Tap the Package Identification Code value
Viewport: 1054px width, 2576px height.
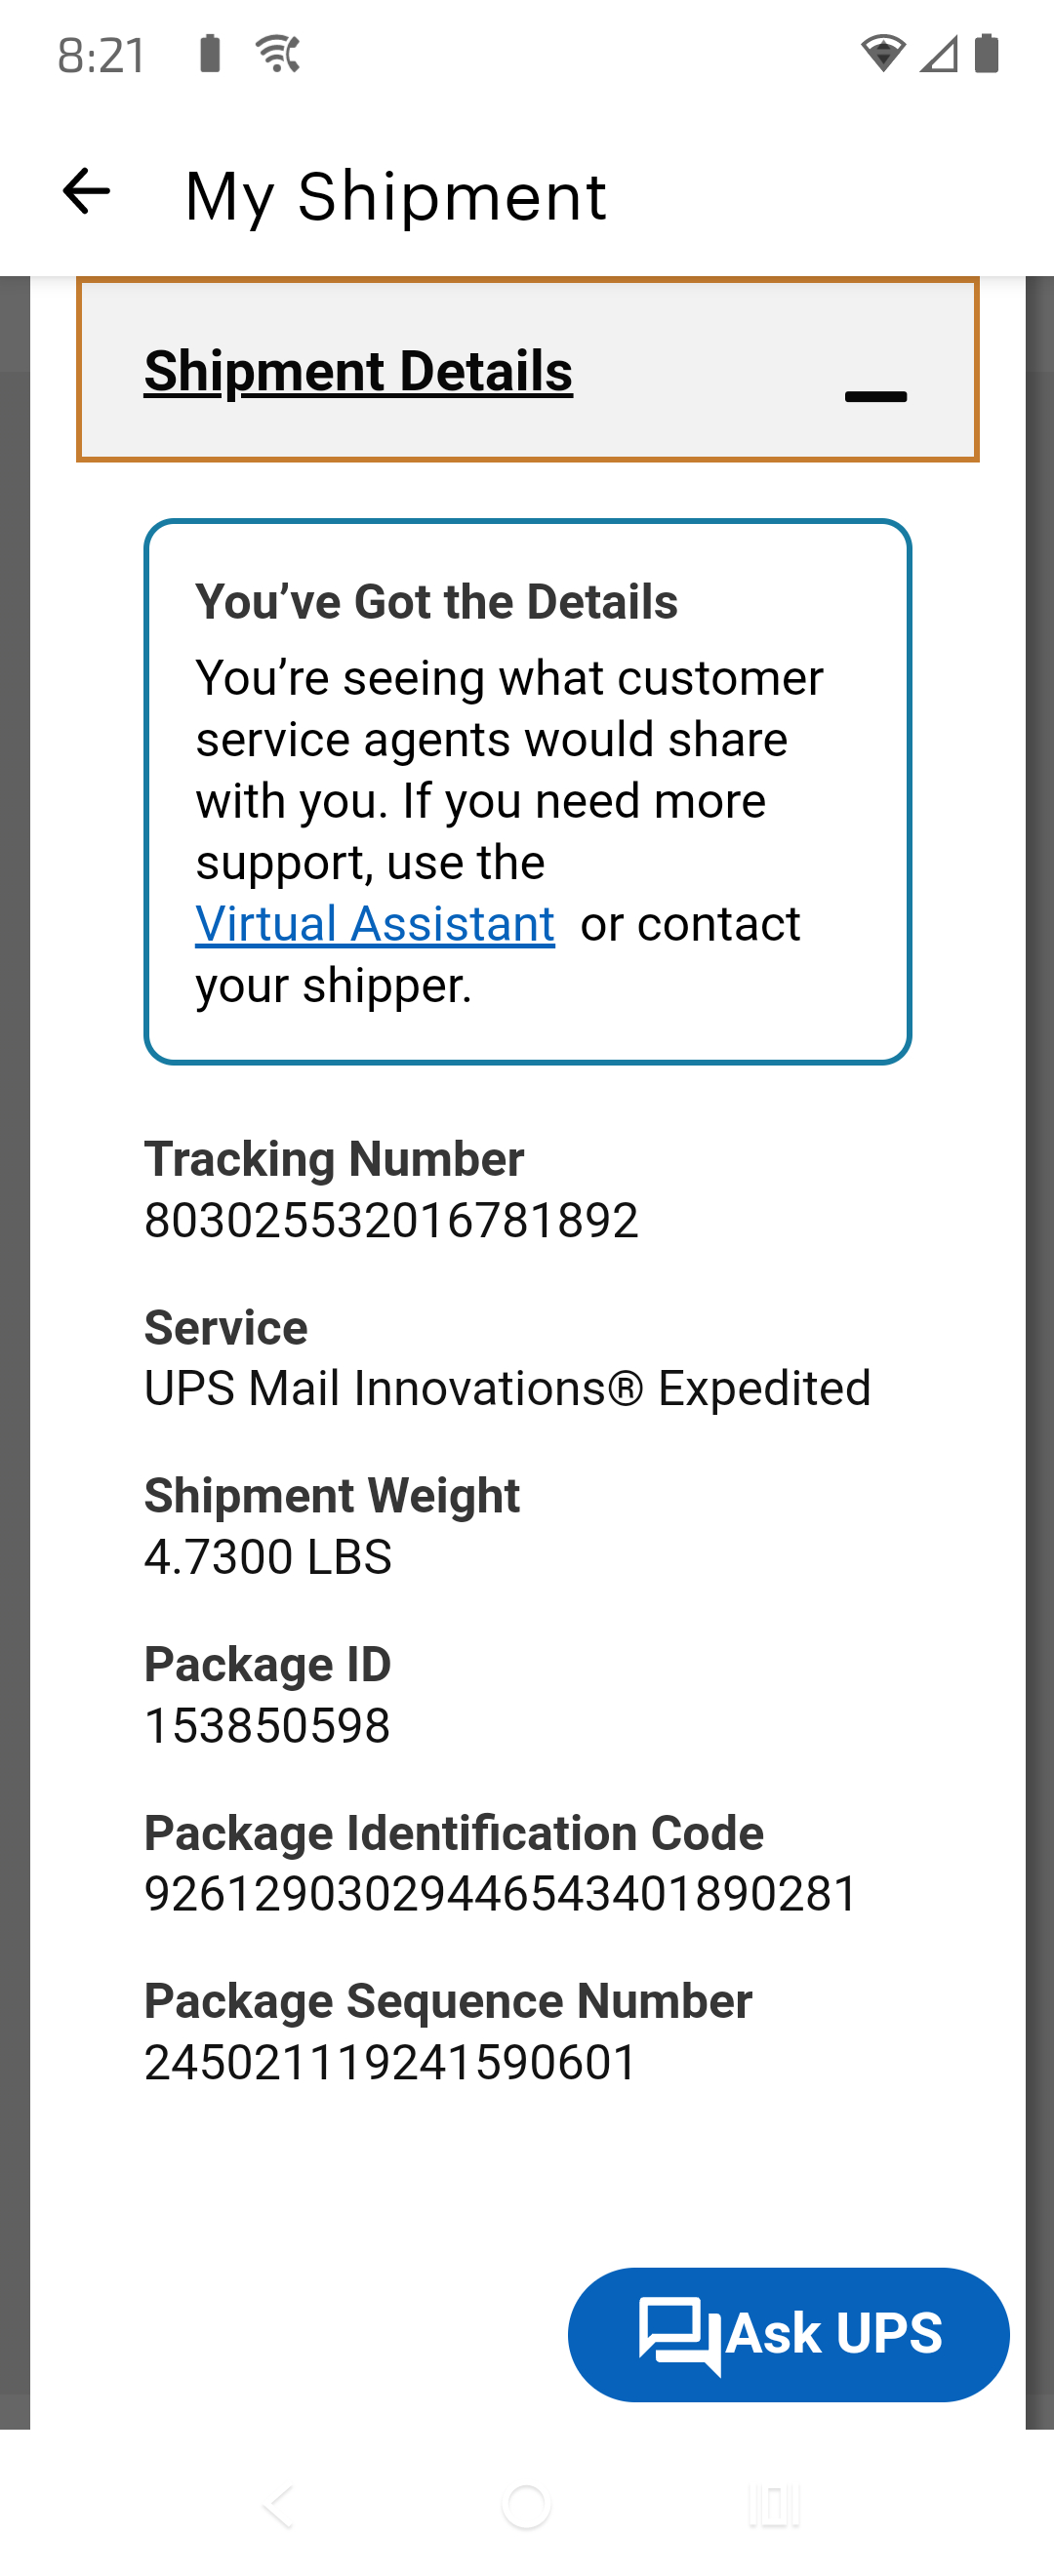point(501,1893)
